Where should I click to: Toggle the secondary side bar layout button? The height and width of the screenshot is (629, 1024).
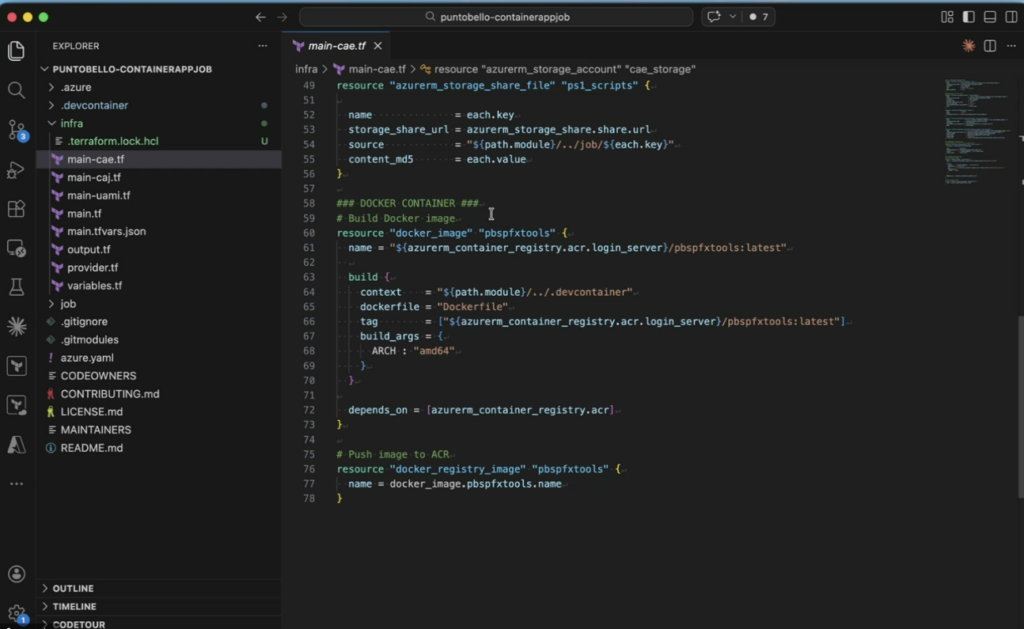[1011, 17]
